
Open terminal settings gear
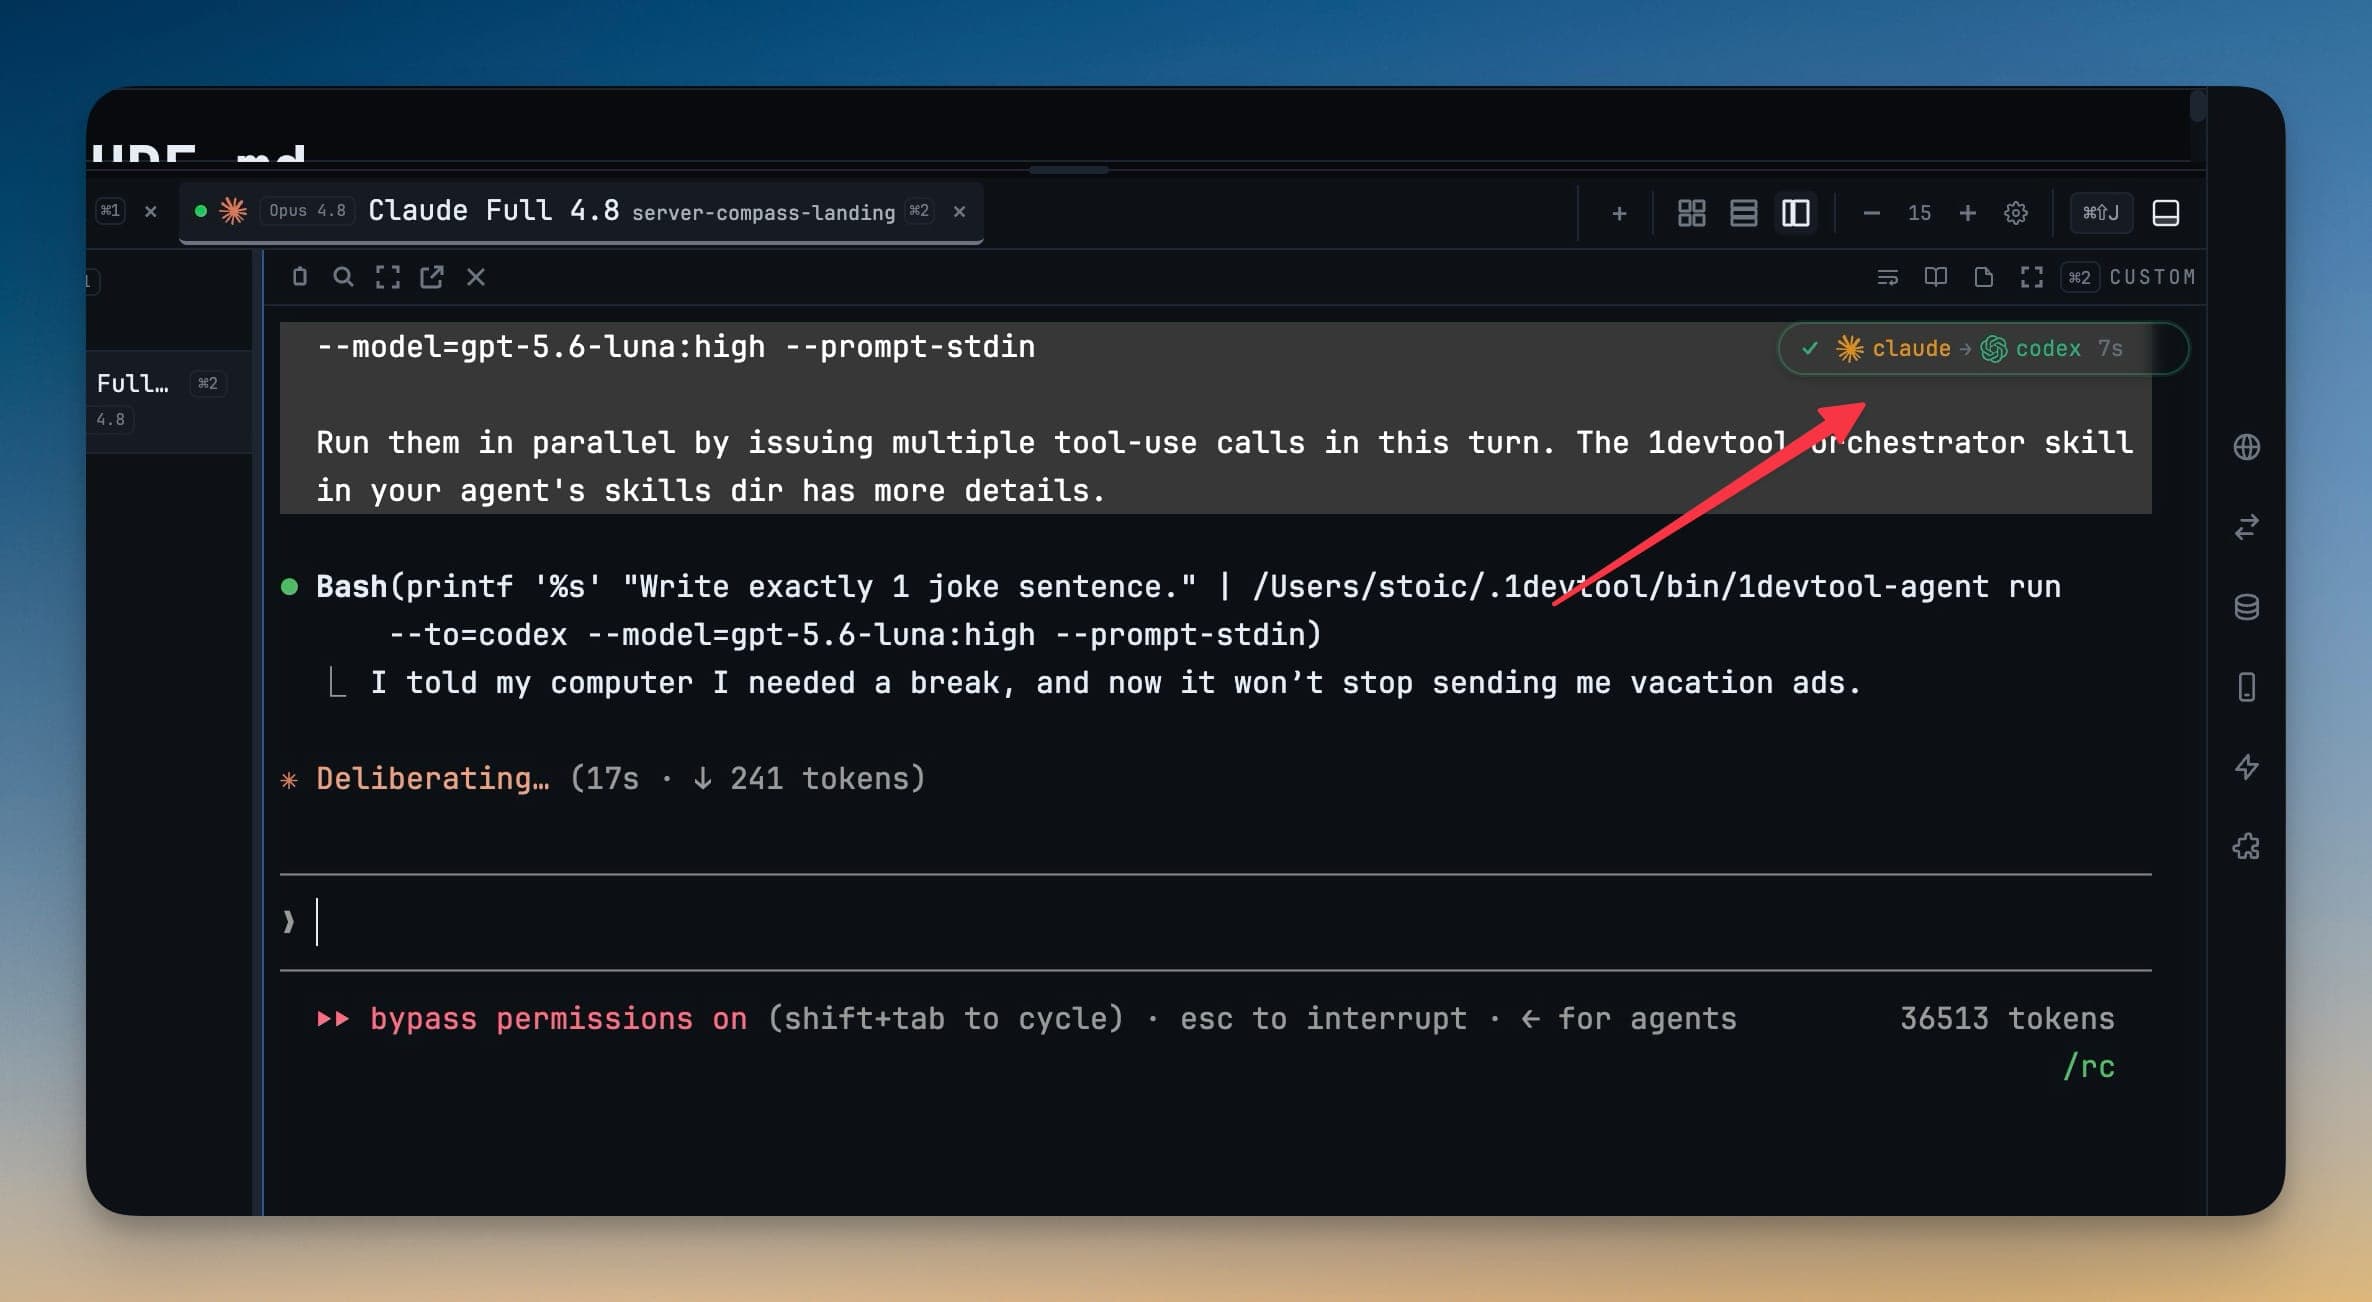click(2015, 213)
